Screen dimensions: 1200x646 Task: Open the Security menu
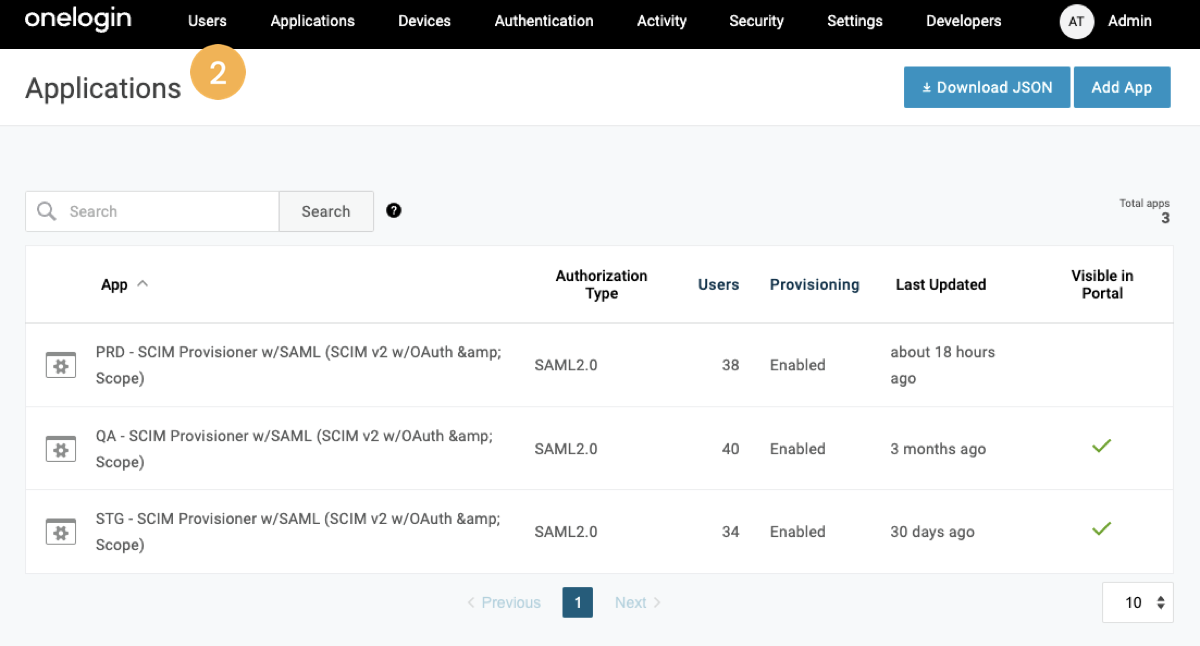(x=756, y=21)
